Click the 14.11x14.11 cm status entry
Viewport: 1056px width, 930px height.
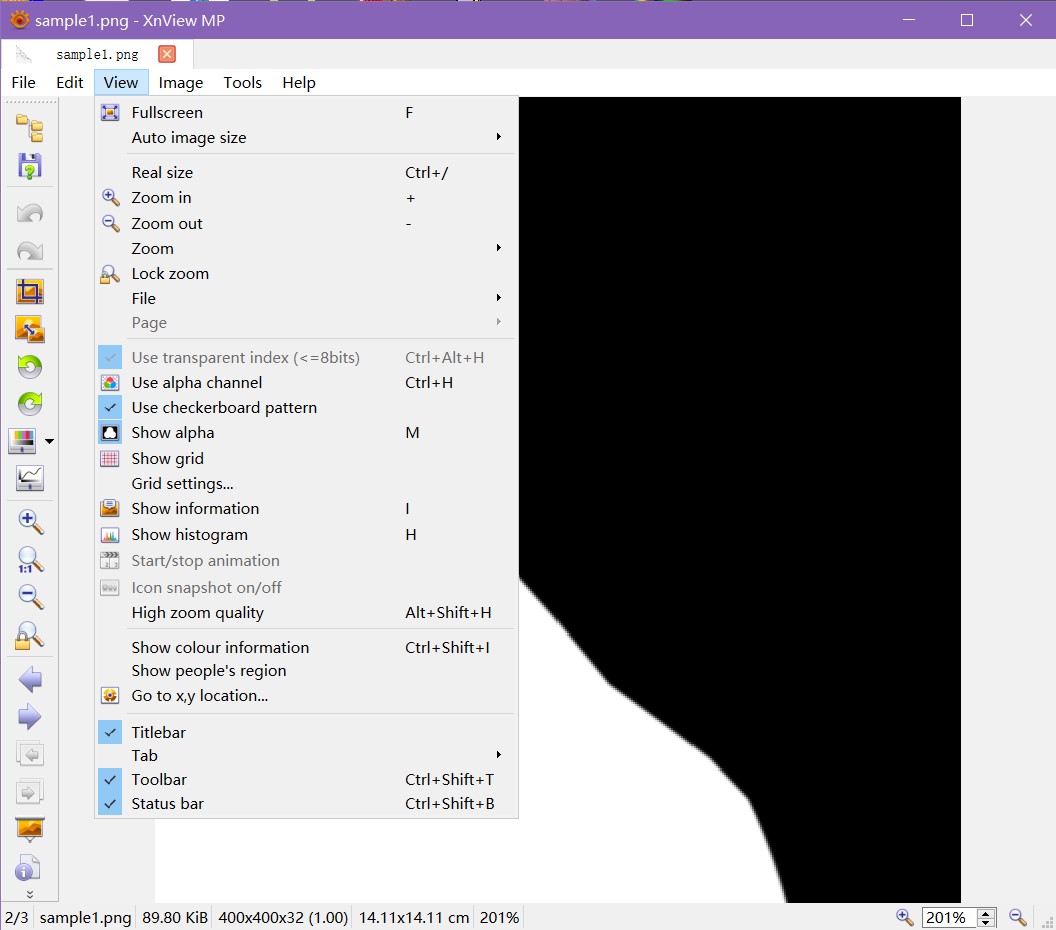414,917
